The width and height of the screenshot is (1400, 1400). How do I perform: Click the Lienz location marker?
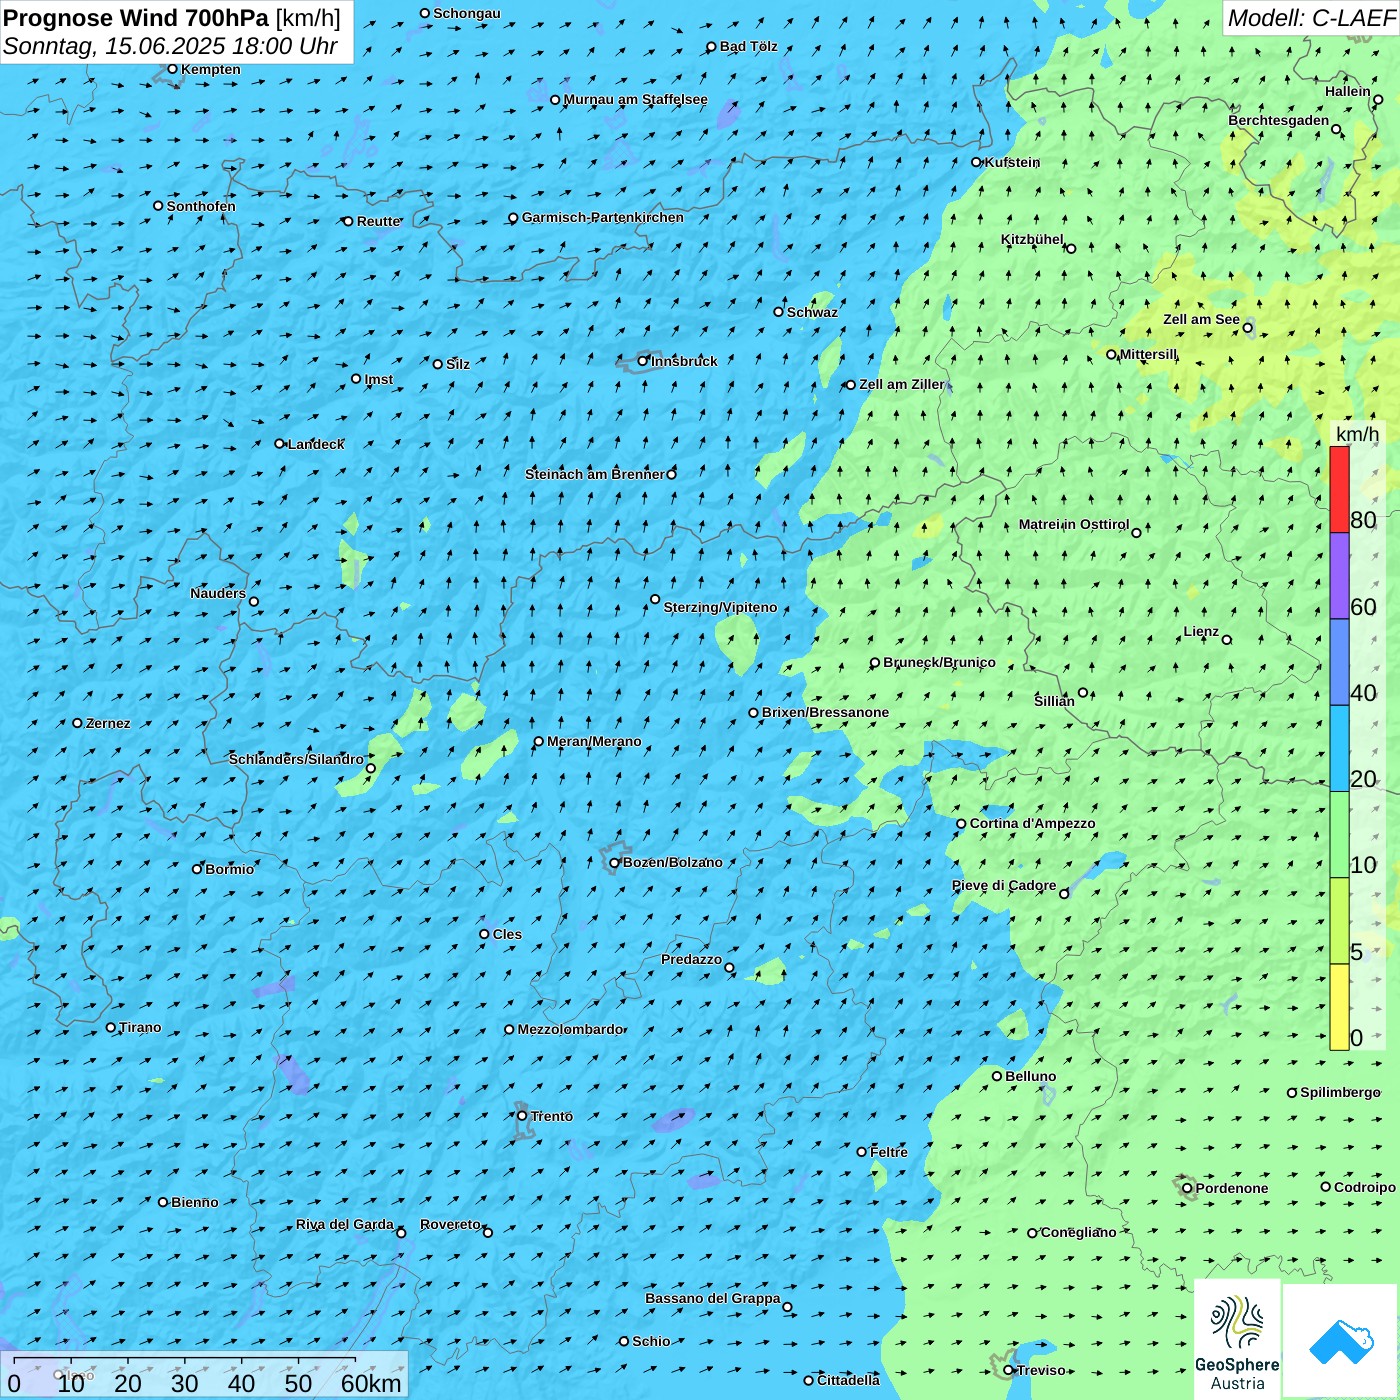[x=1227, y=640]
